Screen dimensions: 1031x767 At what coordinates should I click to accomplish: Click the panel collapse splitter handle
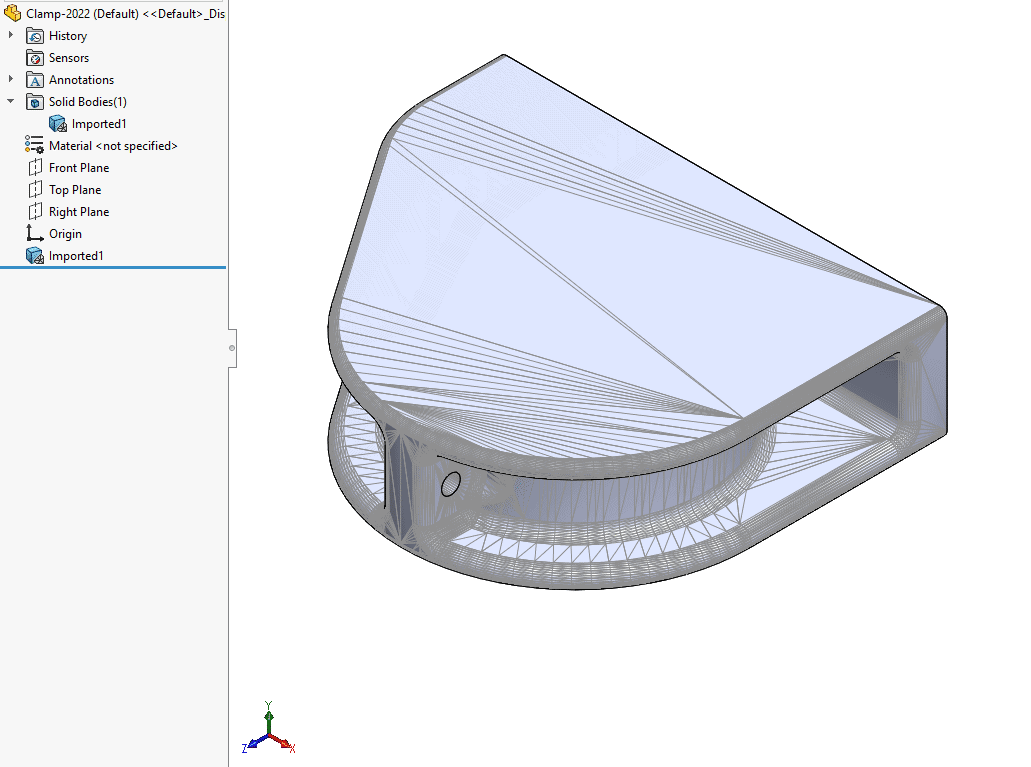tap(233, 348)
